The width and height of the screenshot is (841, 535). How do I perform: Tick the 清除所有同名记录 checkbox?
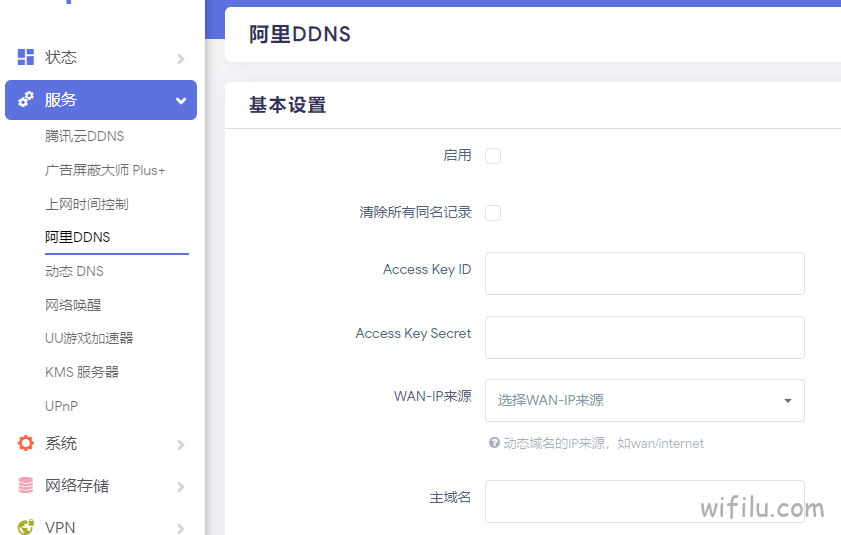coord(493,212)
